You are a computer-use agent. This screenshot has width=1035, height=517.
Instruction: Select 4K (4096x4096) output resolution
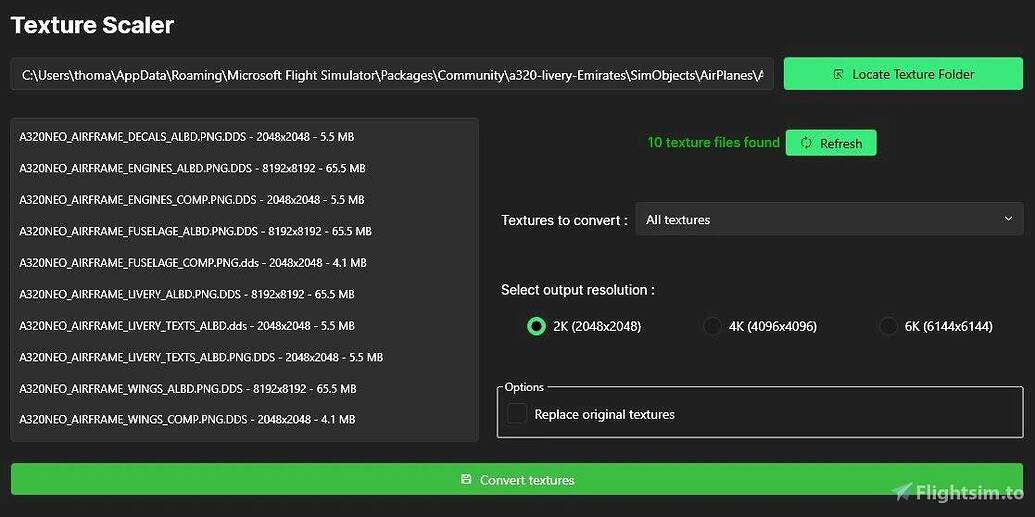(x=712, y=326)
